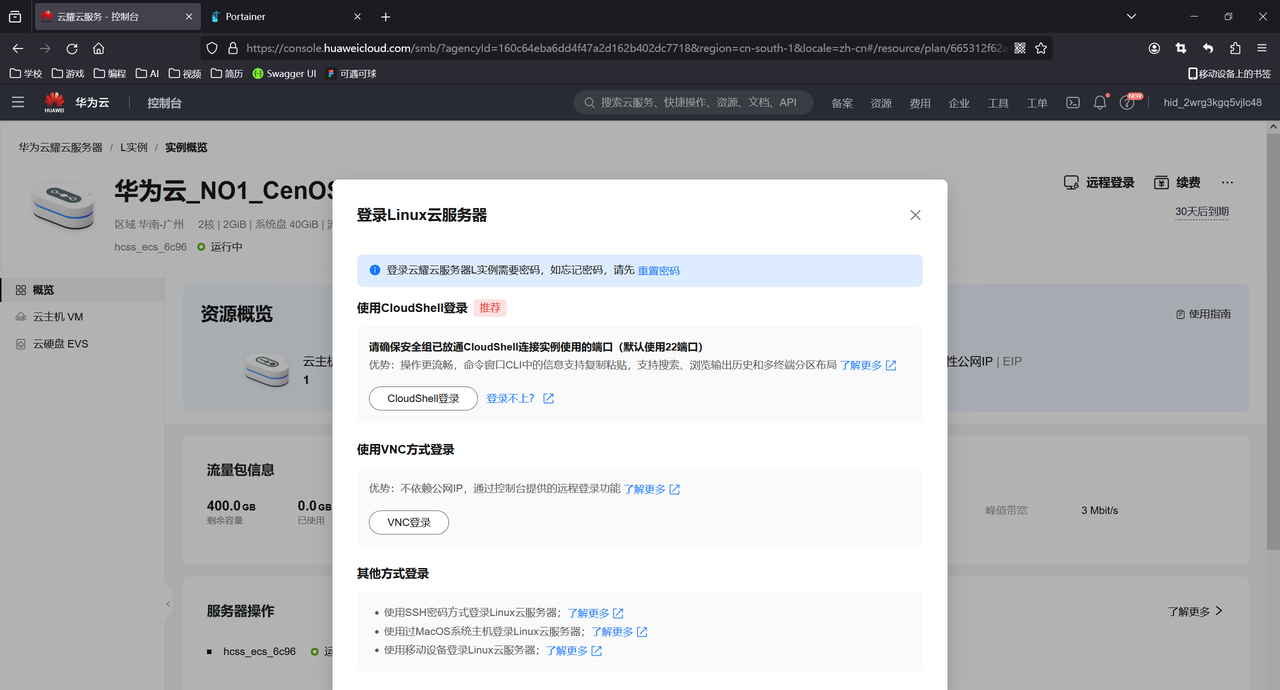Bookmark this page with the star icon
This screenshot has height=690, width=1280.
point(1041,48)
